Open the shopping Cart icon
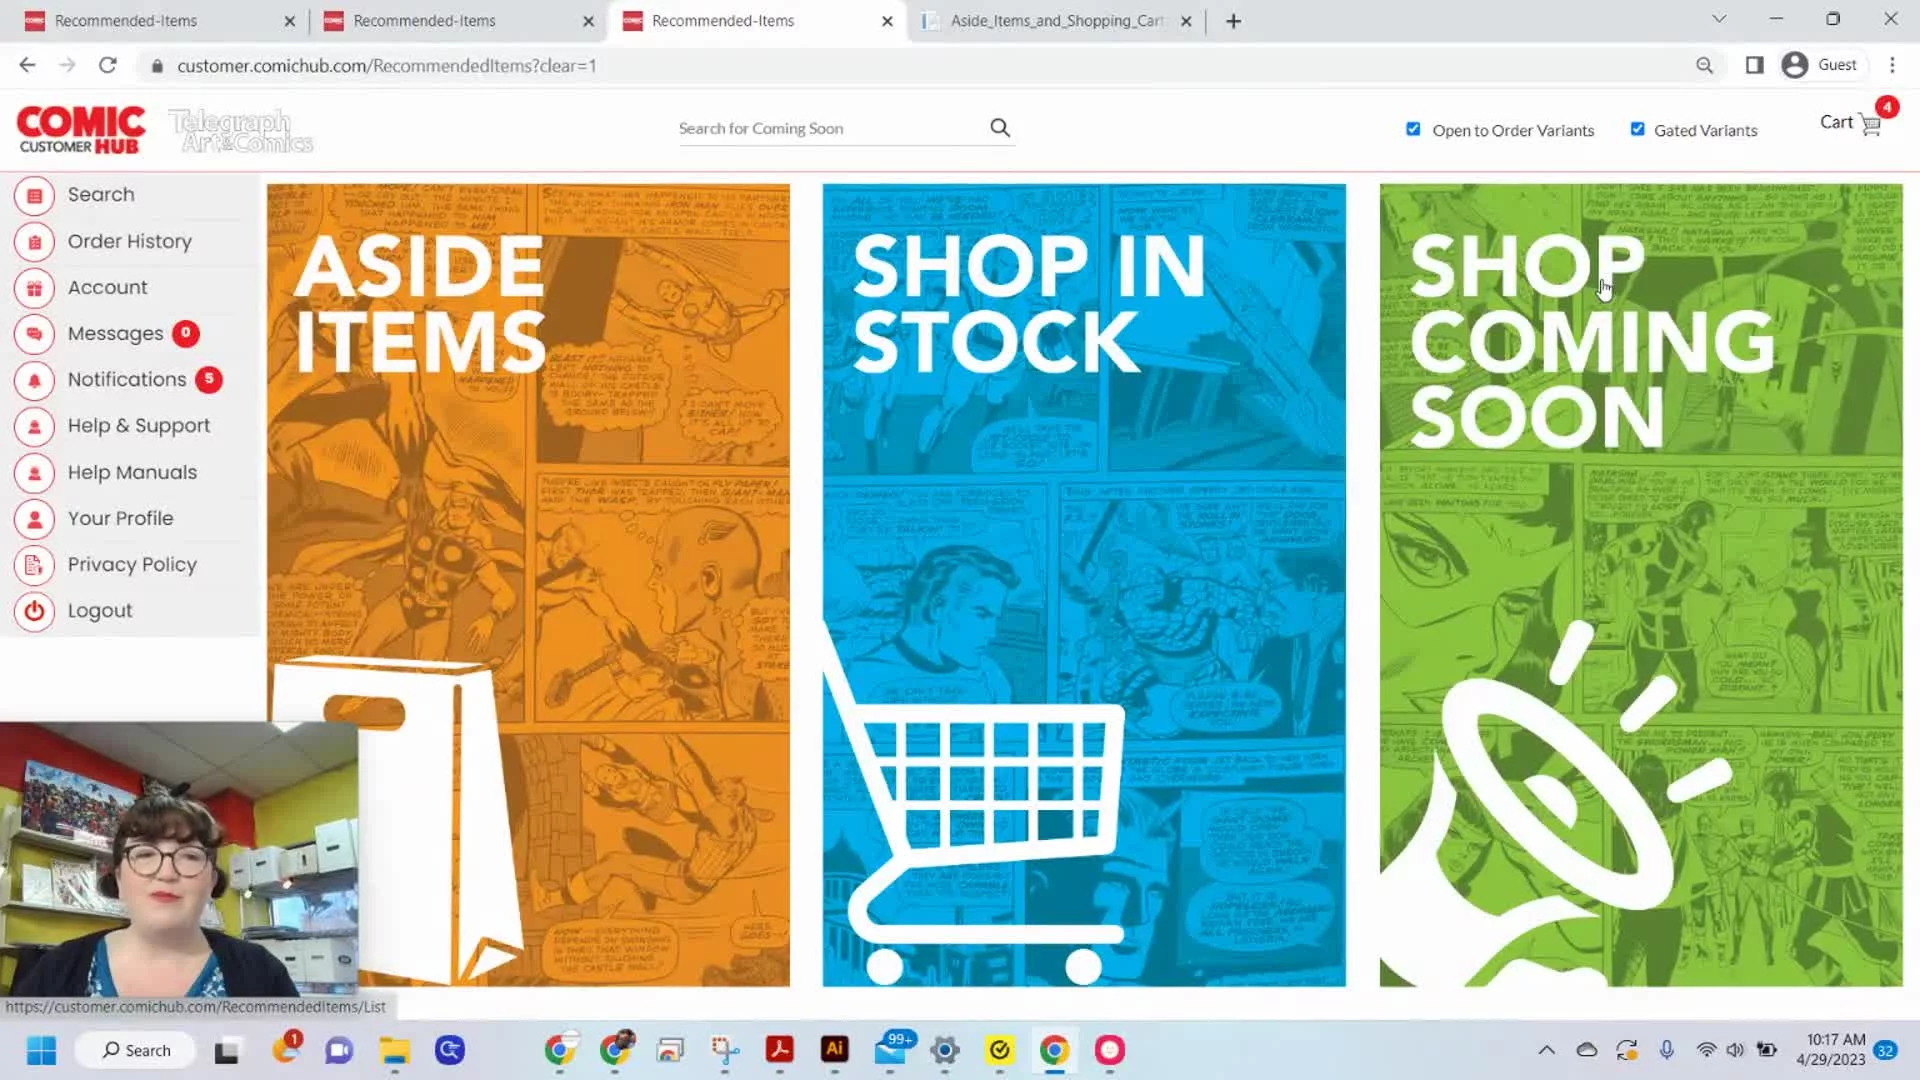This screenshot has height=1080, width=1920. 1870,124
